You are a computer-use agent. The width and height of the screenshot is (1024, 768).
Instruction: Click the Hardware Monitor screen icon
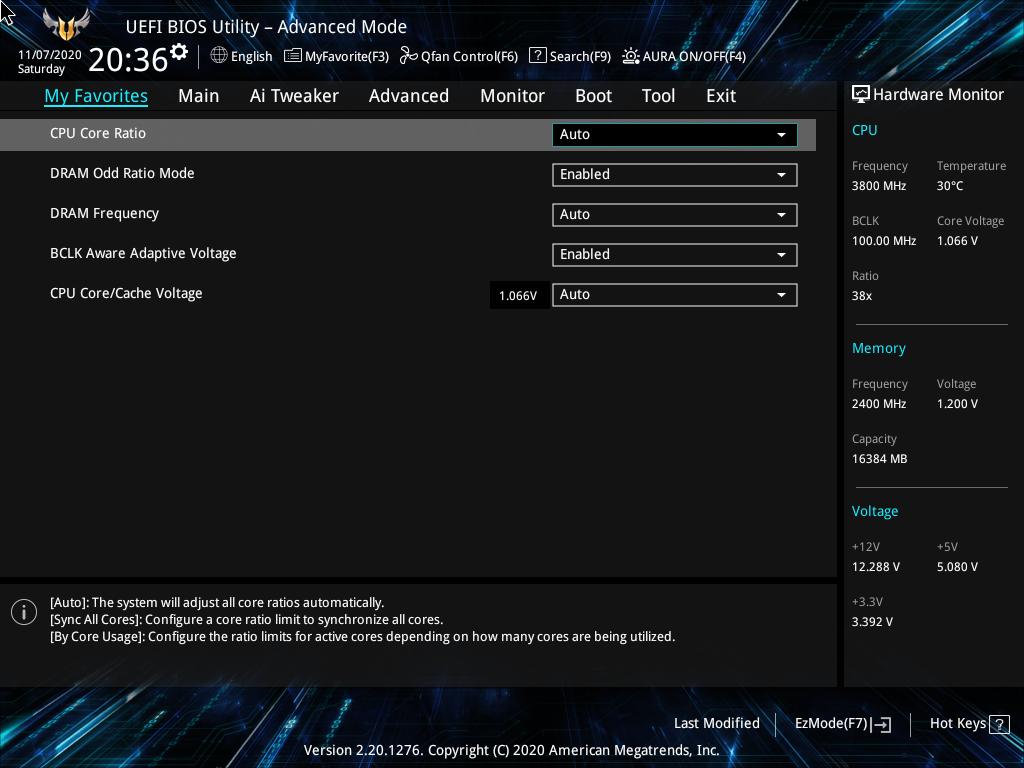tap(861, 95)
